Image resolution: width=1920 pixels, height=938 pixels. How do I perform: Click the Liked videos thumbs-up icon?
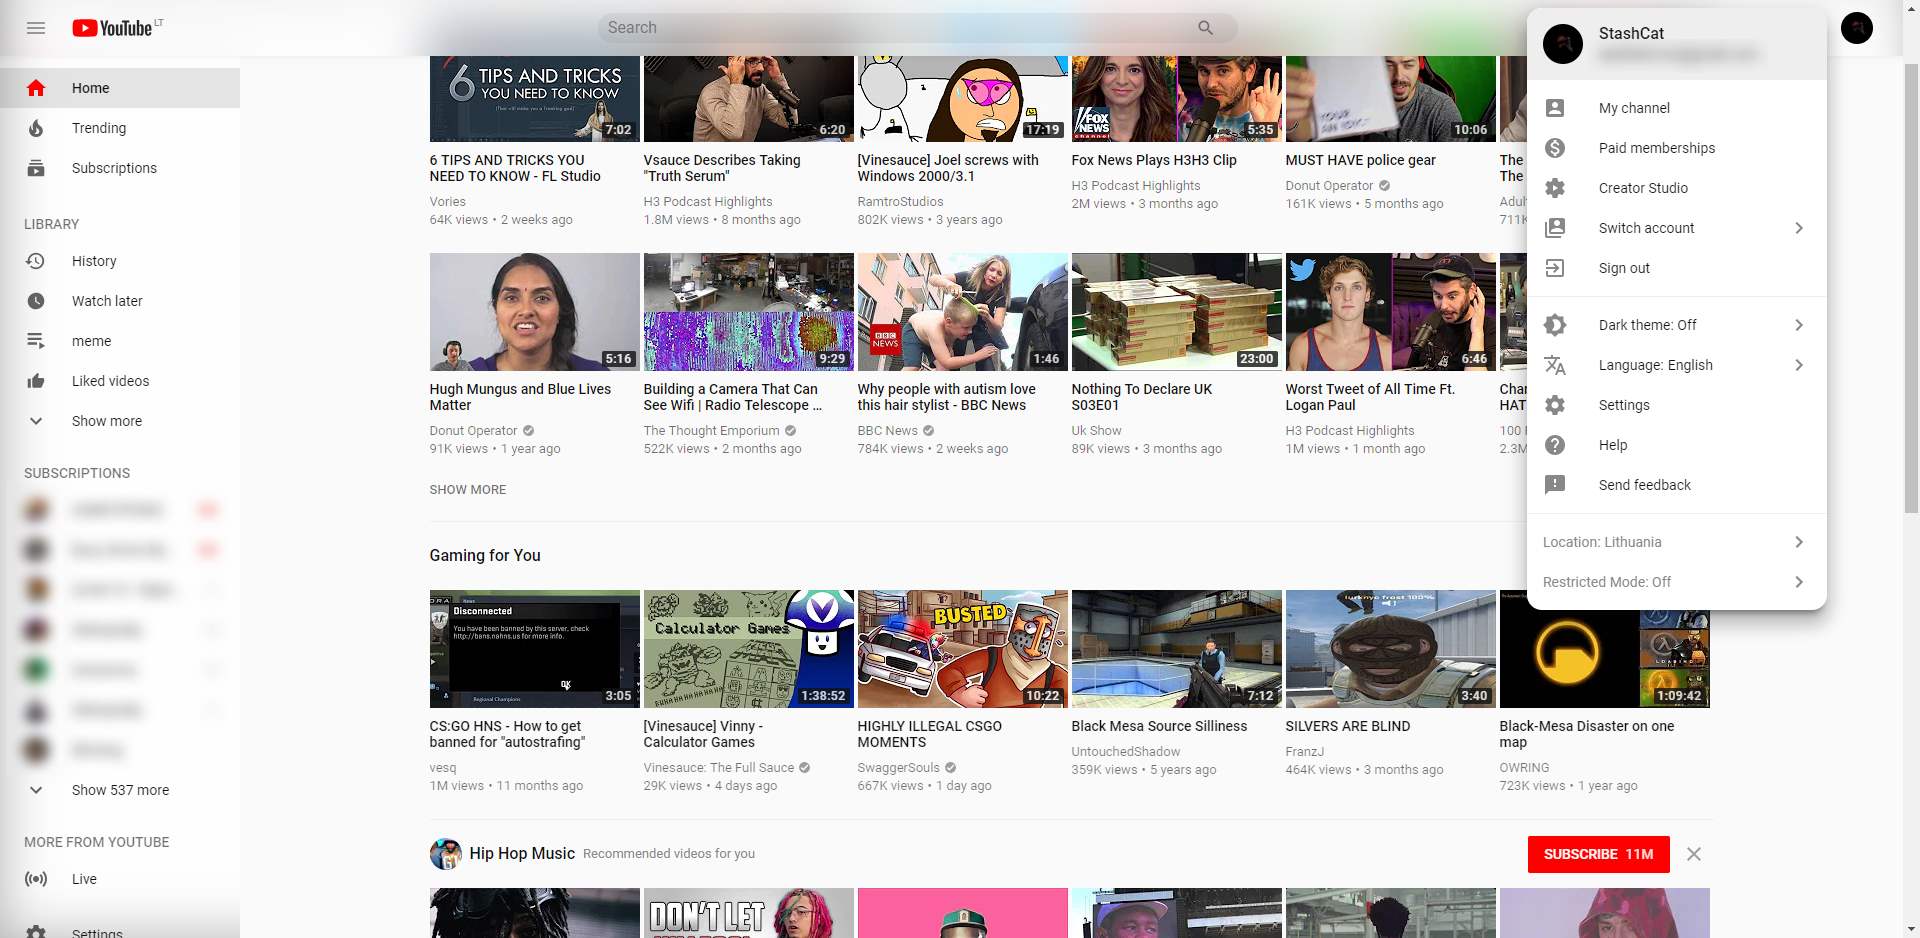click(36, 381)
